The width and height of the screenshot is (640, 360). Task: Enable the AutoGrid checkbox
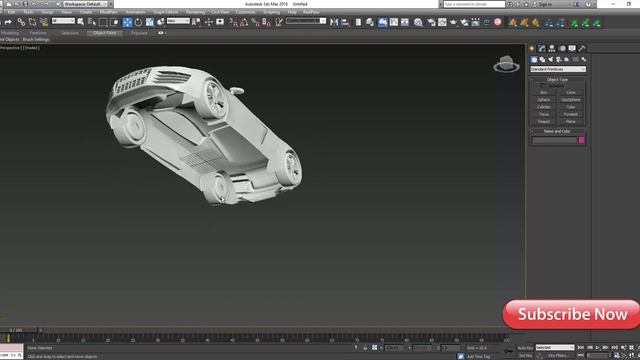coord(543,86)
